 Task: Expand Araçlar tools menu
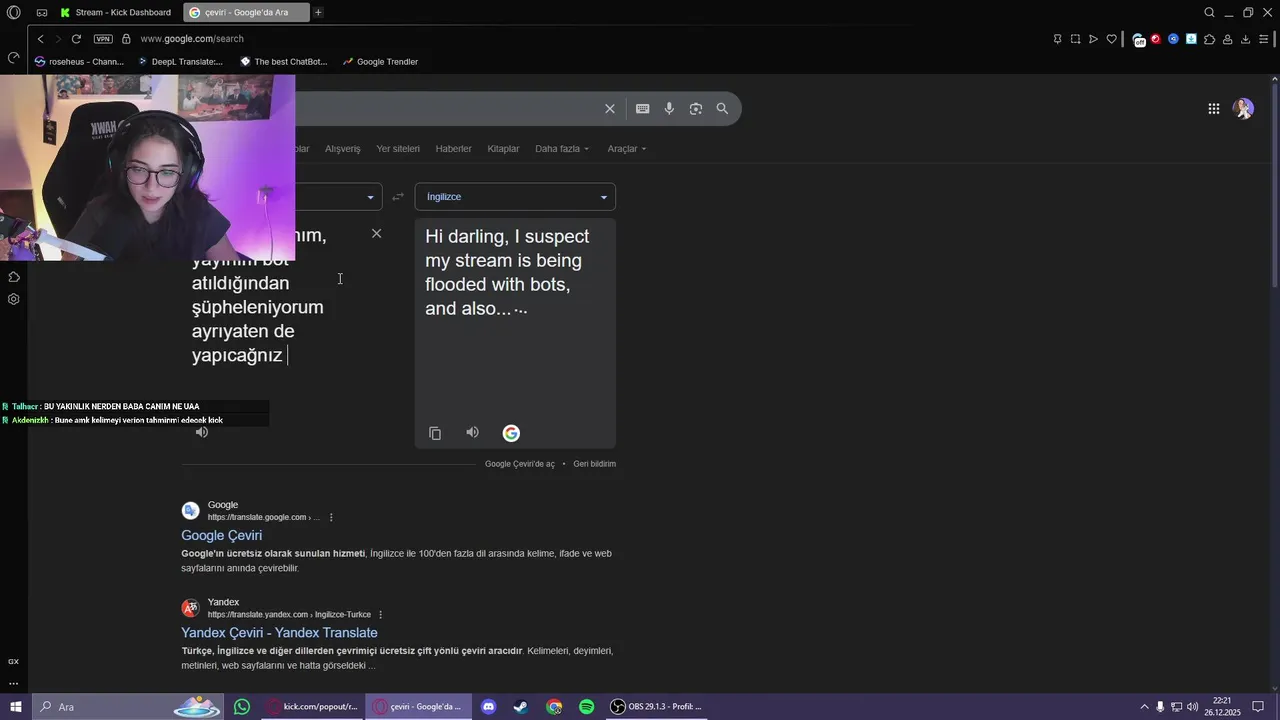(627, 149)
